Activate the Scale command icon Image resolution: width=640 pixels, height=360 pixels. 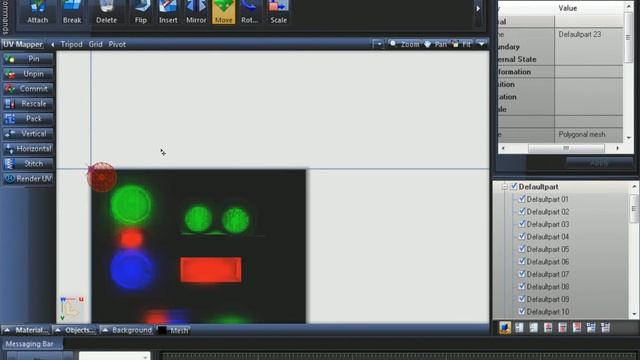278,12
